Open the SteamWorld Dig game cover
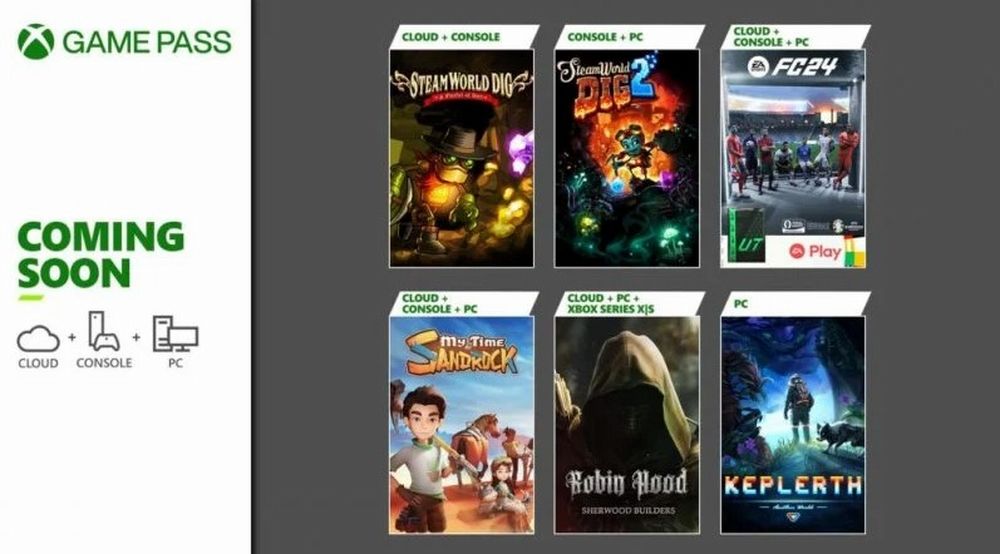 point(462,158)
